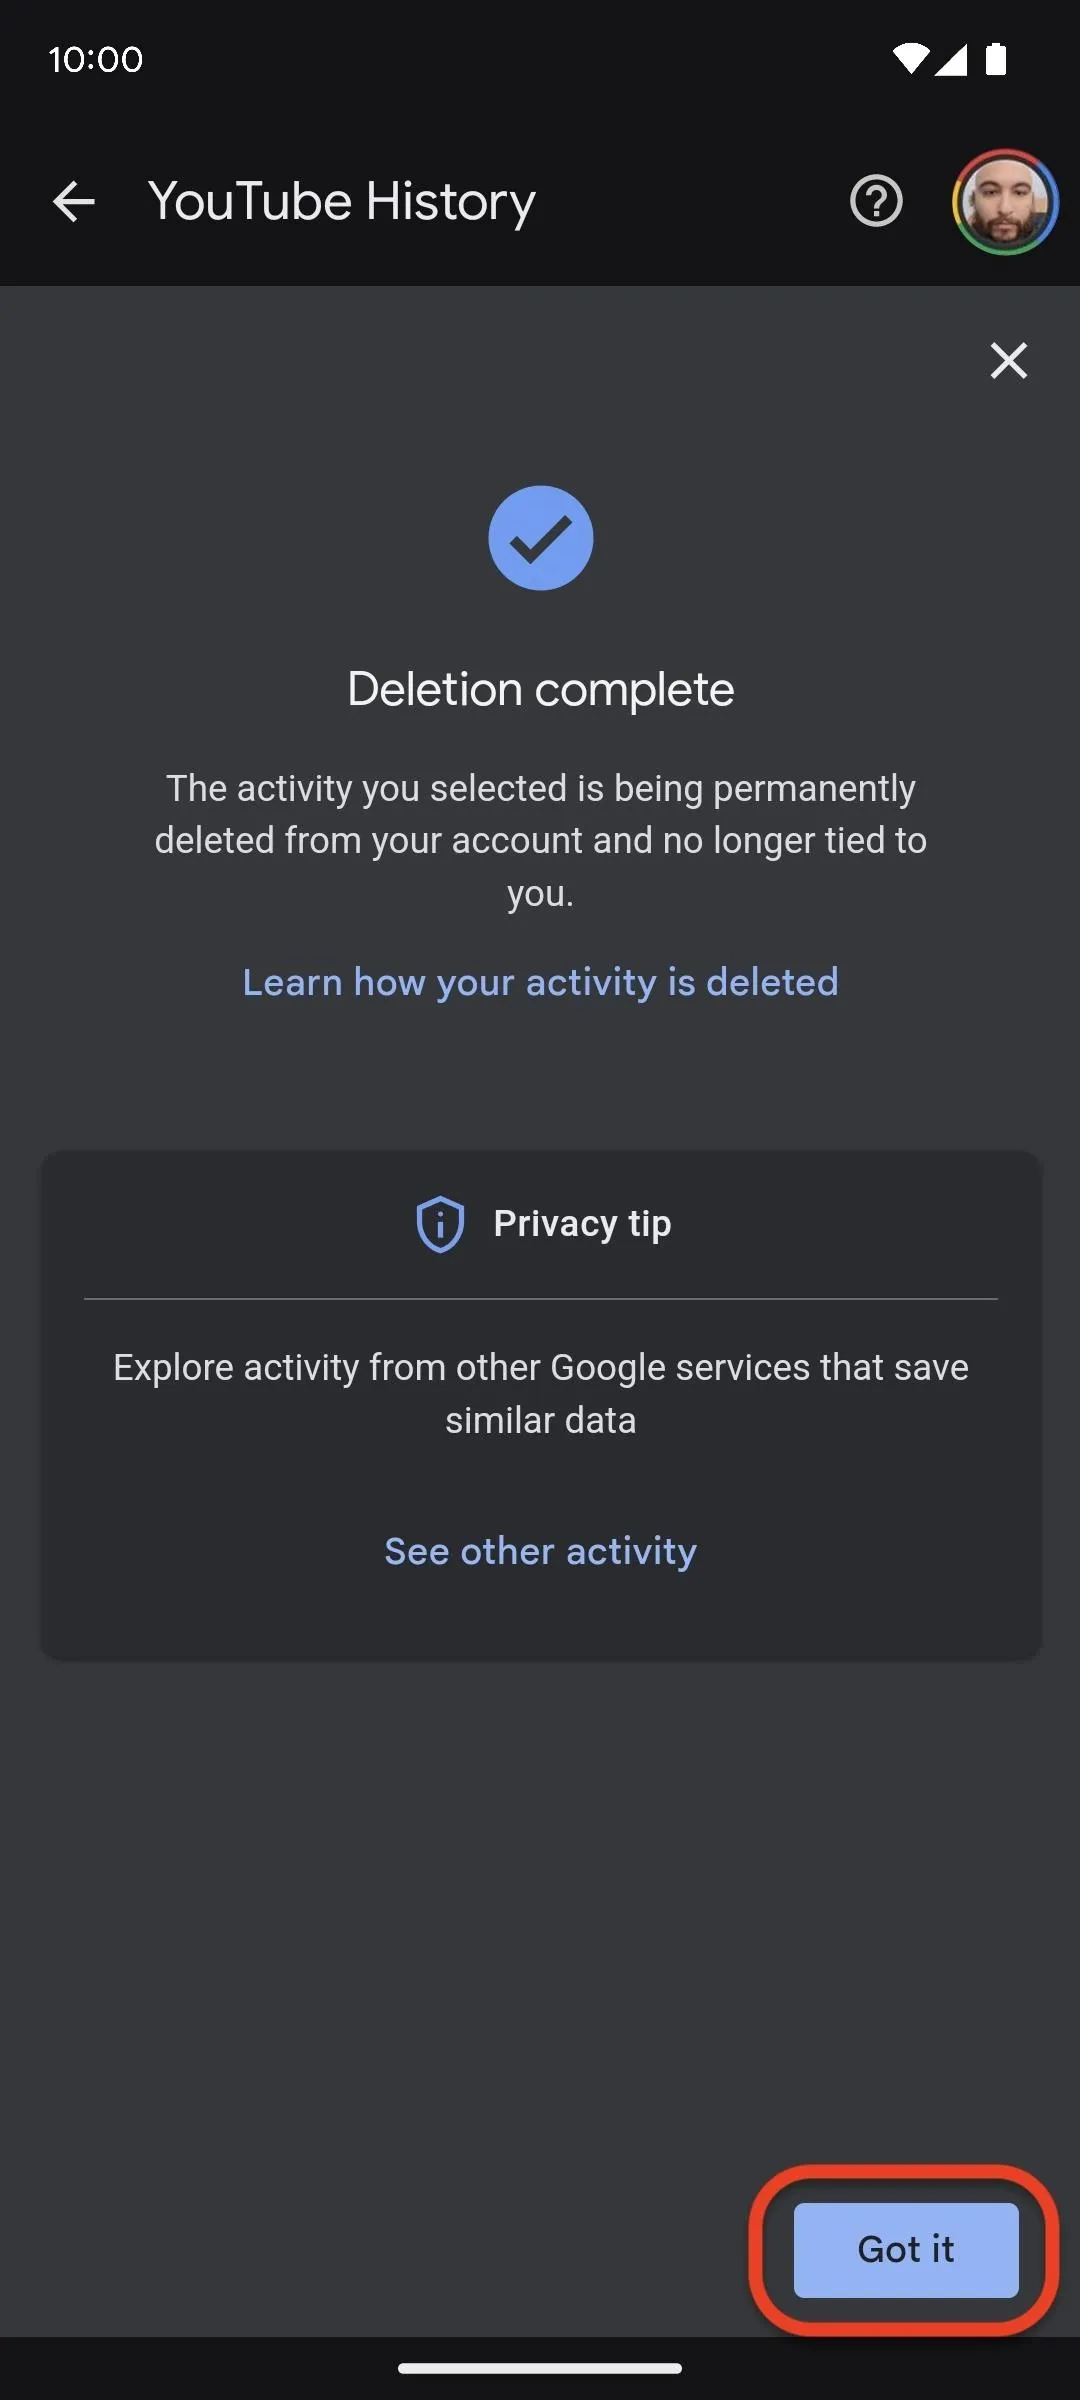Open Learn how your activity is deleted
This screenshot has height=2400, width=1080.
tap(540, 982)
